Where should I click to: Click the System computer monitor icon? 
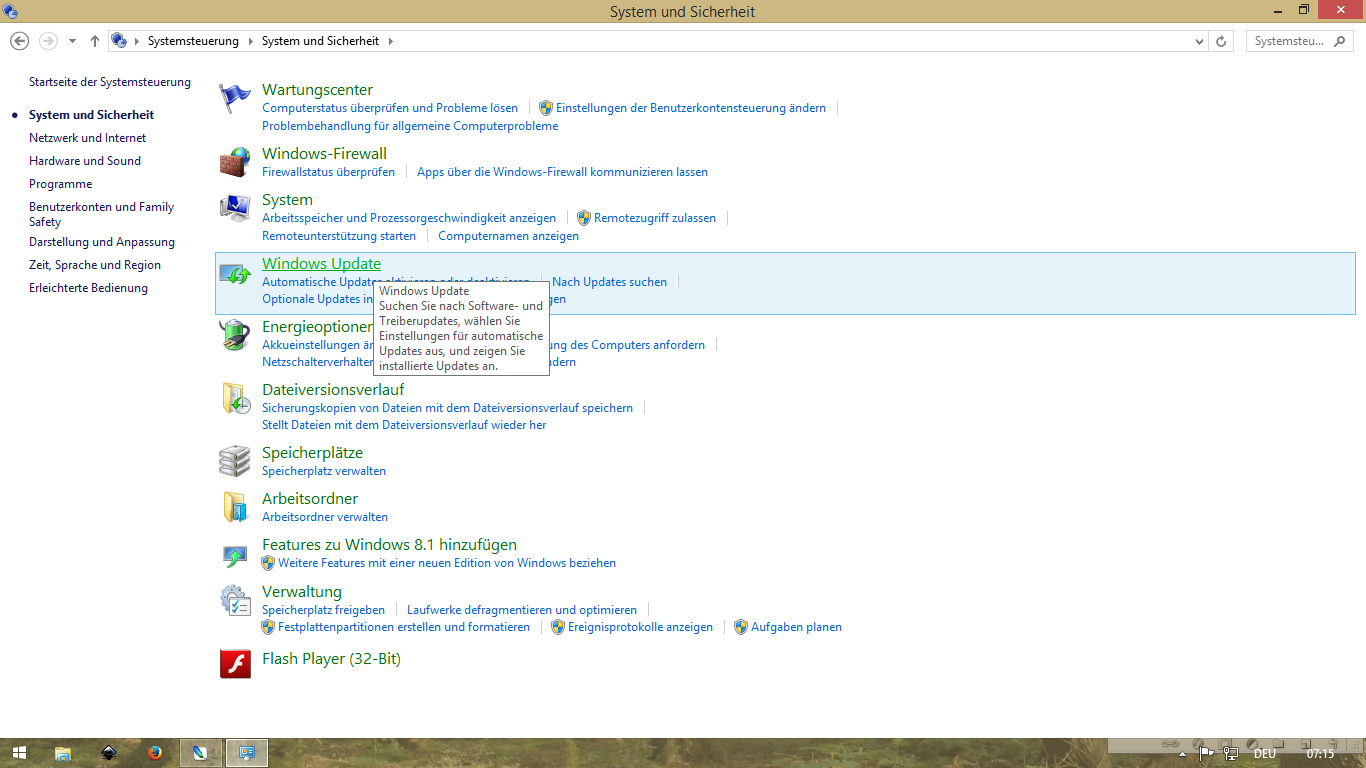(x=235, y=208)
